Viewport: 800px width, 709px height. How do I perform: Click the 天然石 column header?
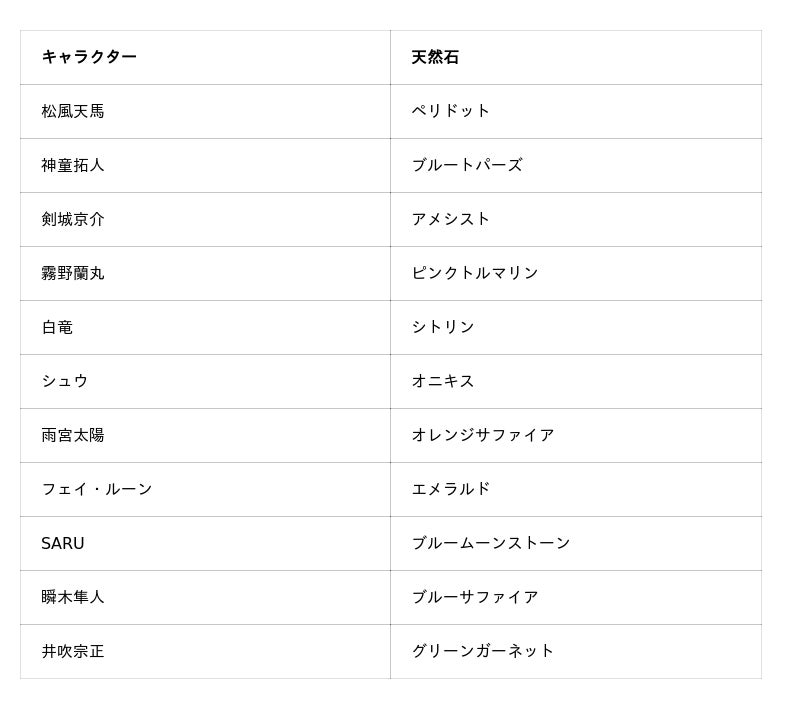coord(435,57)
